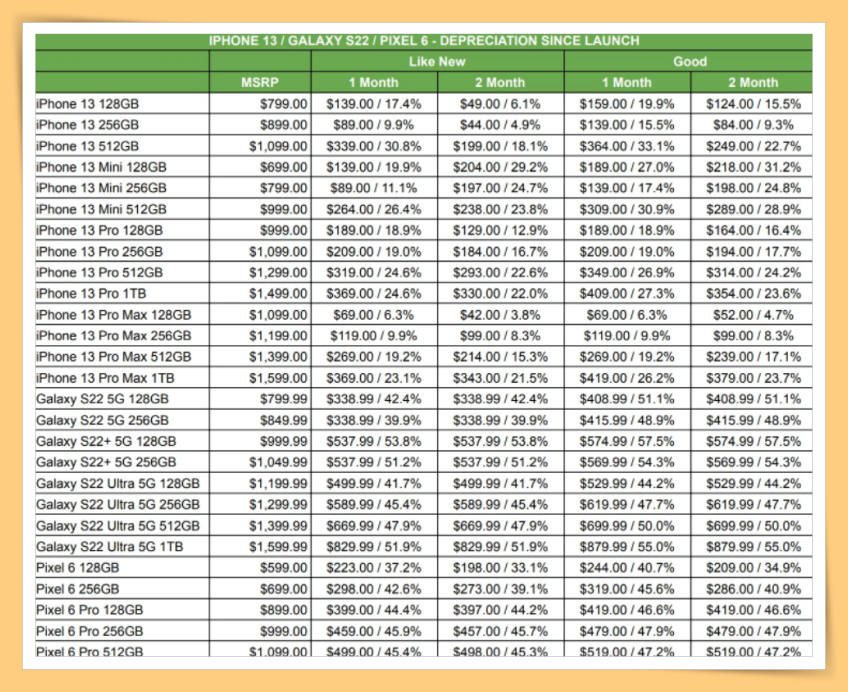The width and height of the screenshot is (848, 692).
Task: Select the 'Galaxy S22+ 5G 256GB' label
Action: tap(106, 463)
